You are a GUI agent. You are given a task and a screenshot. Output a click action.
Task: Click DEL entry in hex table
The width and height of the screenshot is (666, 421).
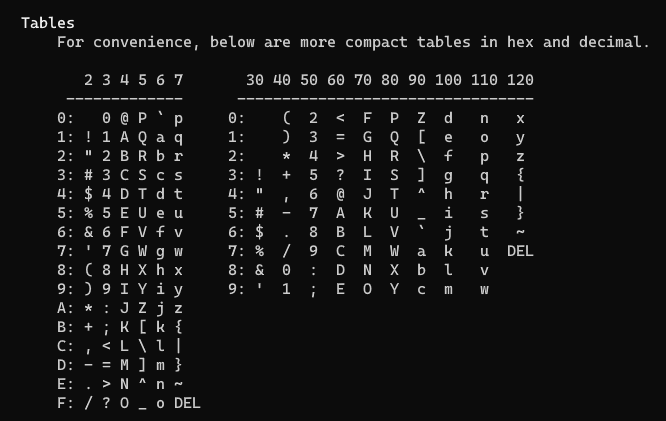[x=187, y=403]
